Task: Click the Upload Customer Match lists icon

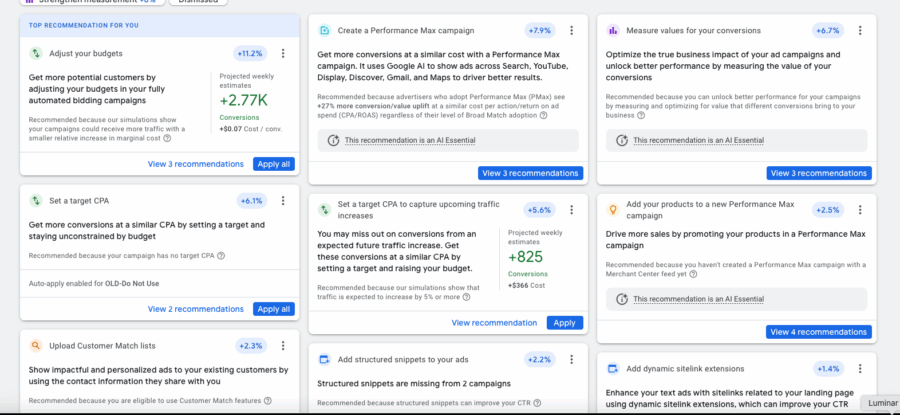Action: point(36,346)
